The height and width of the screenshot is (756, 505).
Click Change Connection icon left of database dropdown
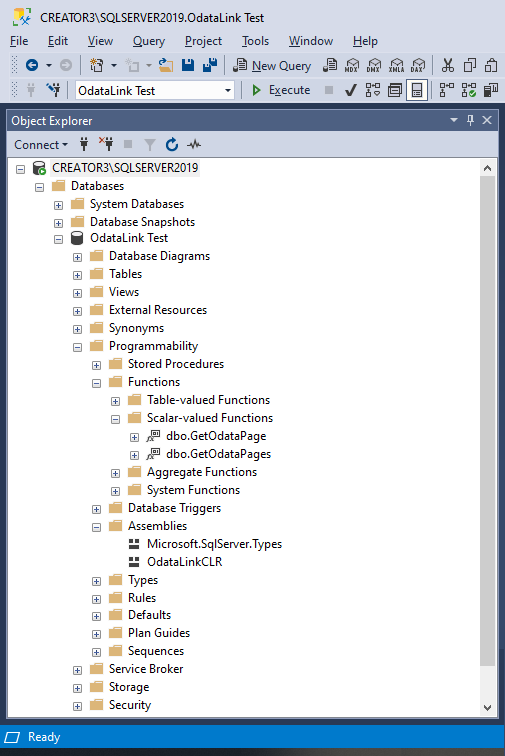click(x=53, y=90)
